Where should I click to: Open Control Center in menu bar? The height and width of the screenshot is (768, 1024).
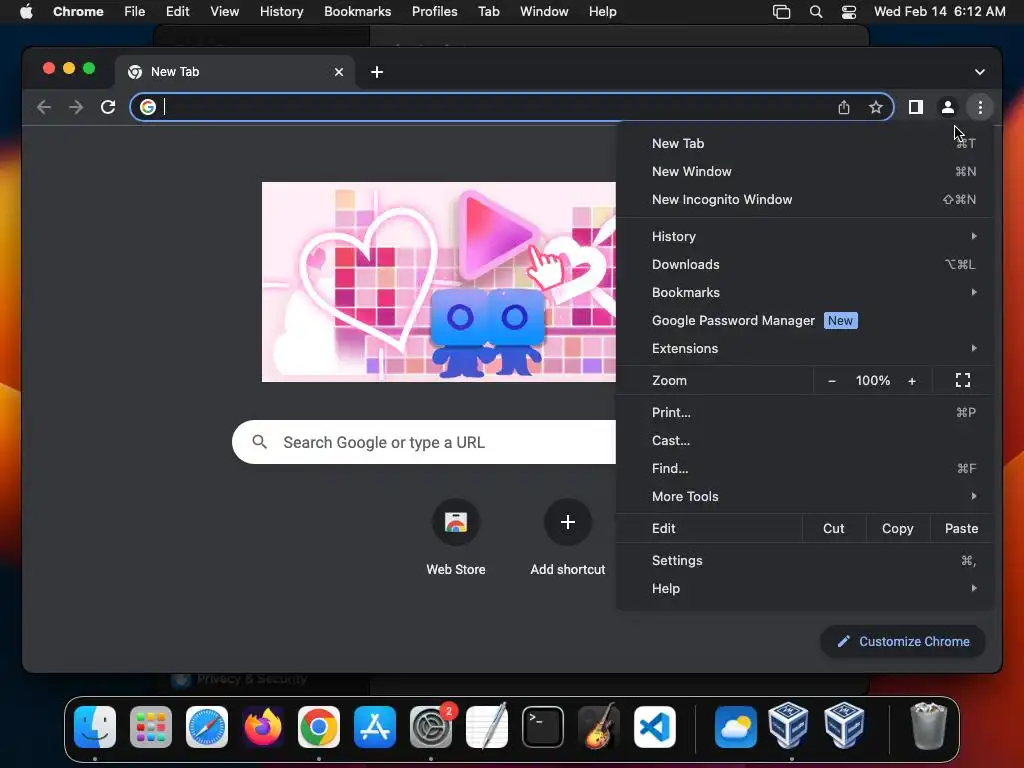[x=848, y=12]
